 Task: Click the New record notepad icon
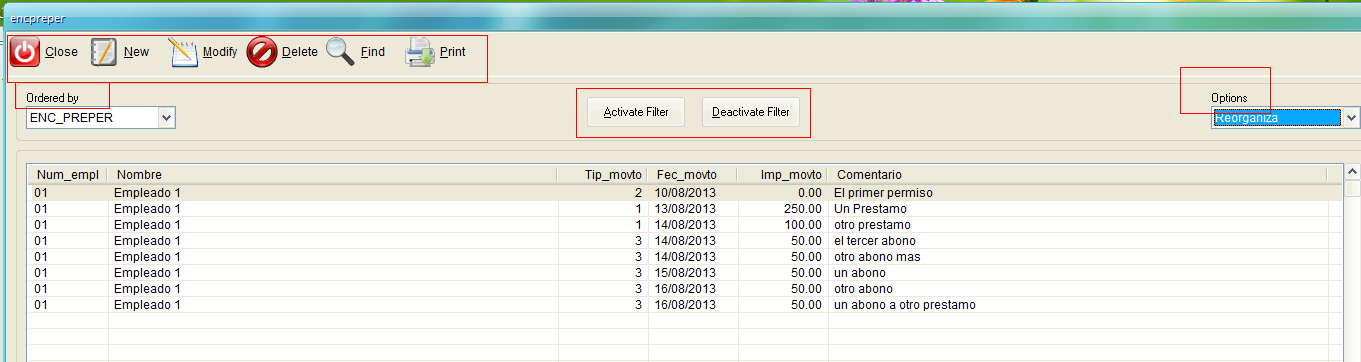pos(104,52)
